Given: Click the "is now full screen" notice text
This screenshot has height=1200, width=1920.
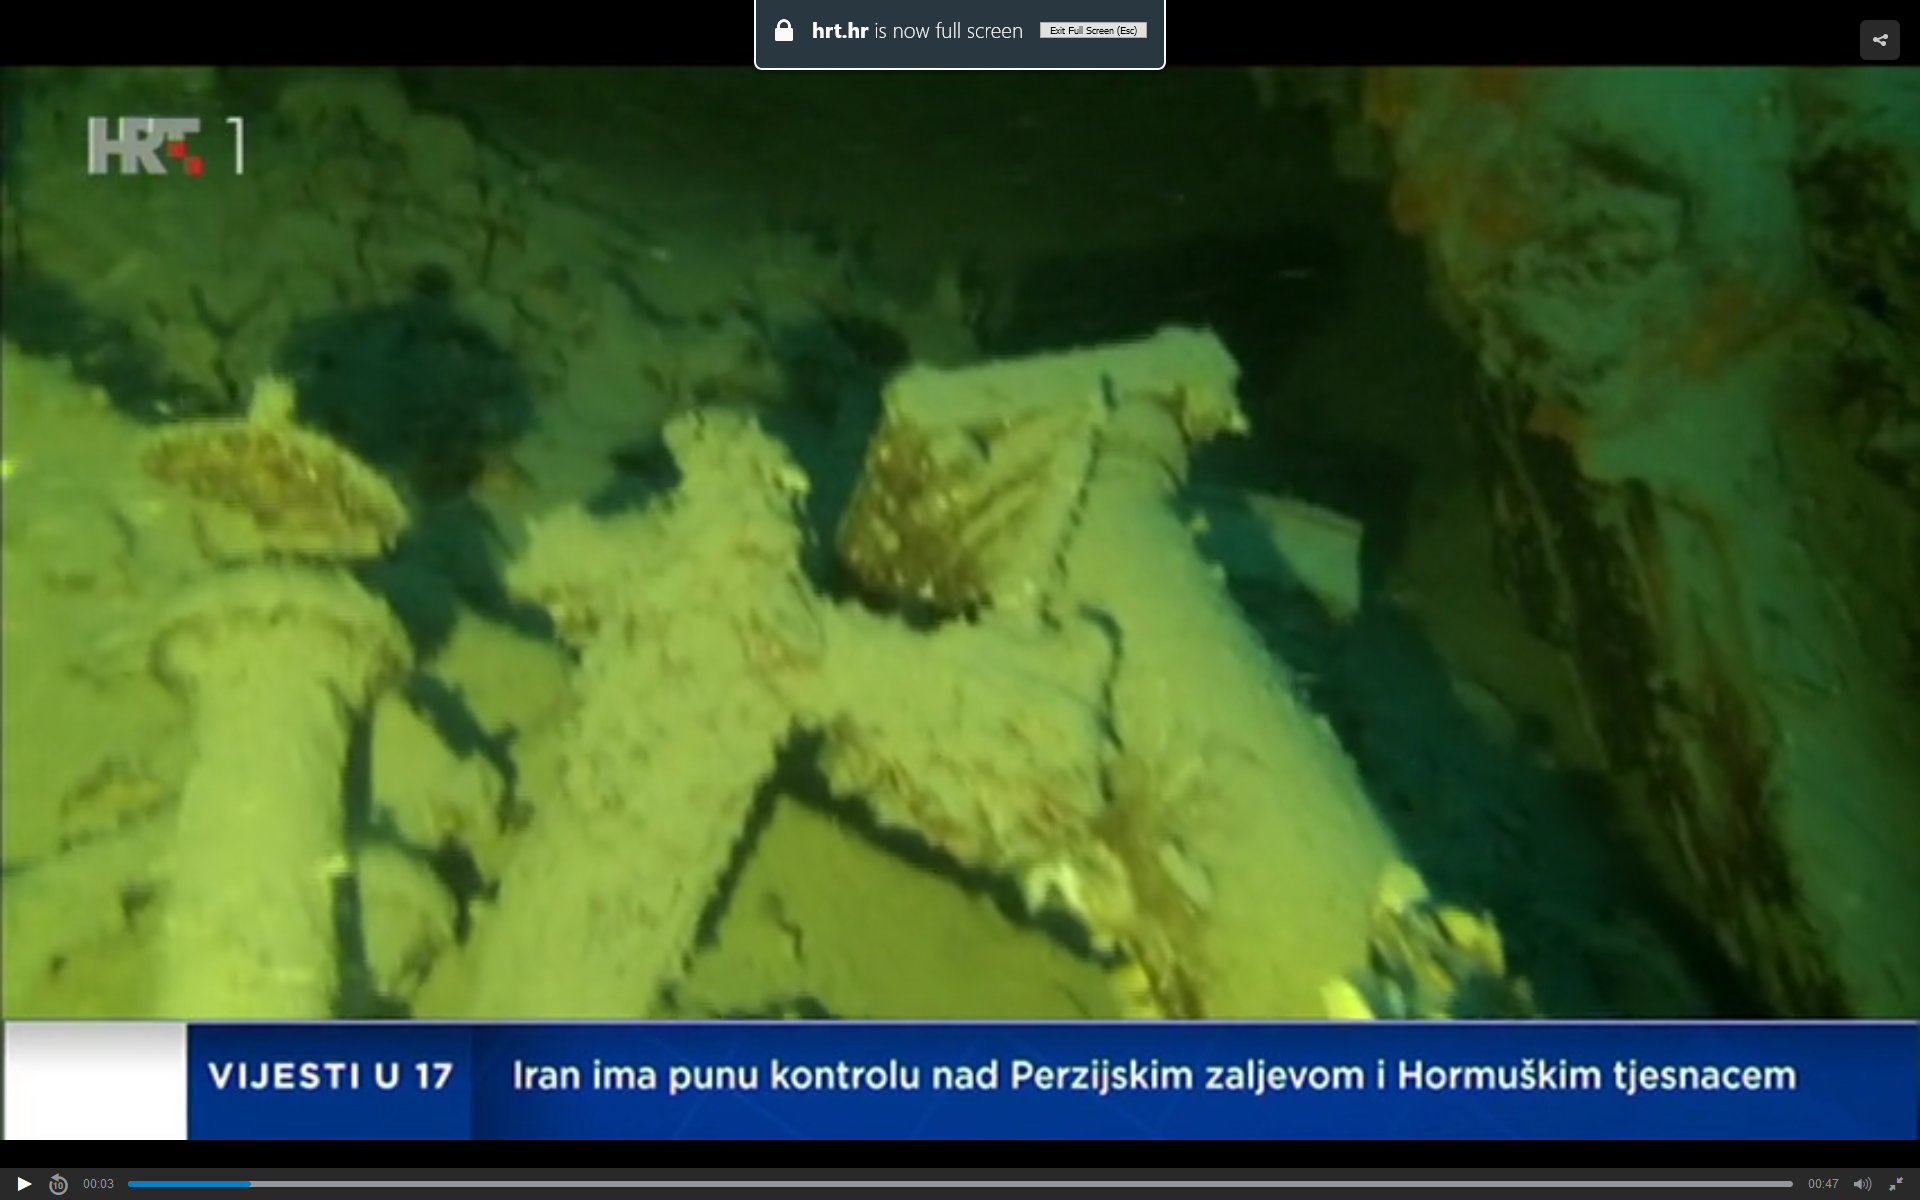Looking at the screenshot, I should (x=948, y=31).
